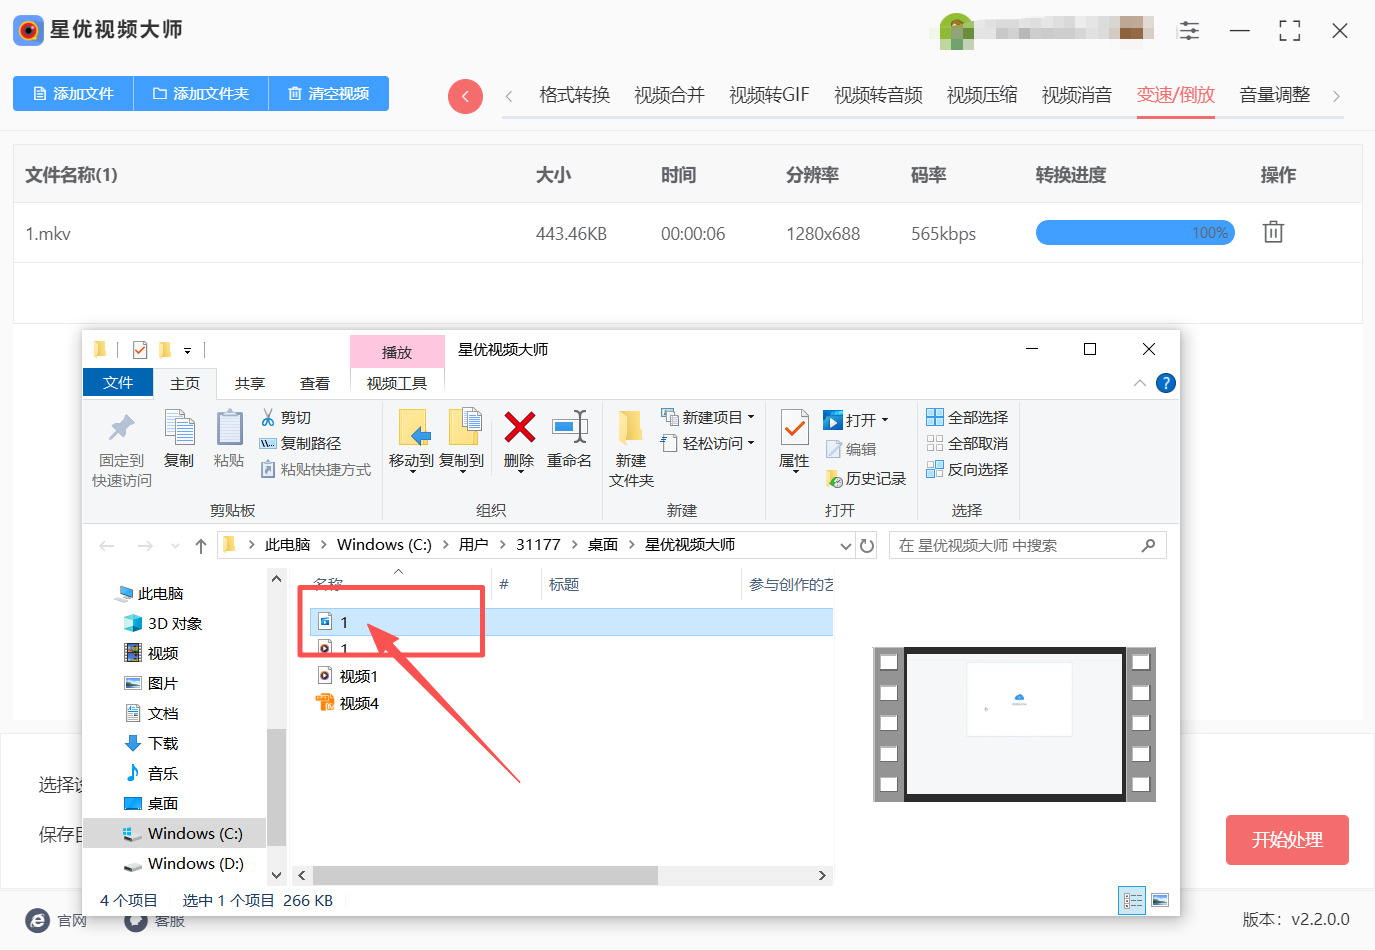The width and height of the screenshot is (1375, 950).
Task: Select 下载 in navigation pane
Action: [x=151, y=743]
